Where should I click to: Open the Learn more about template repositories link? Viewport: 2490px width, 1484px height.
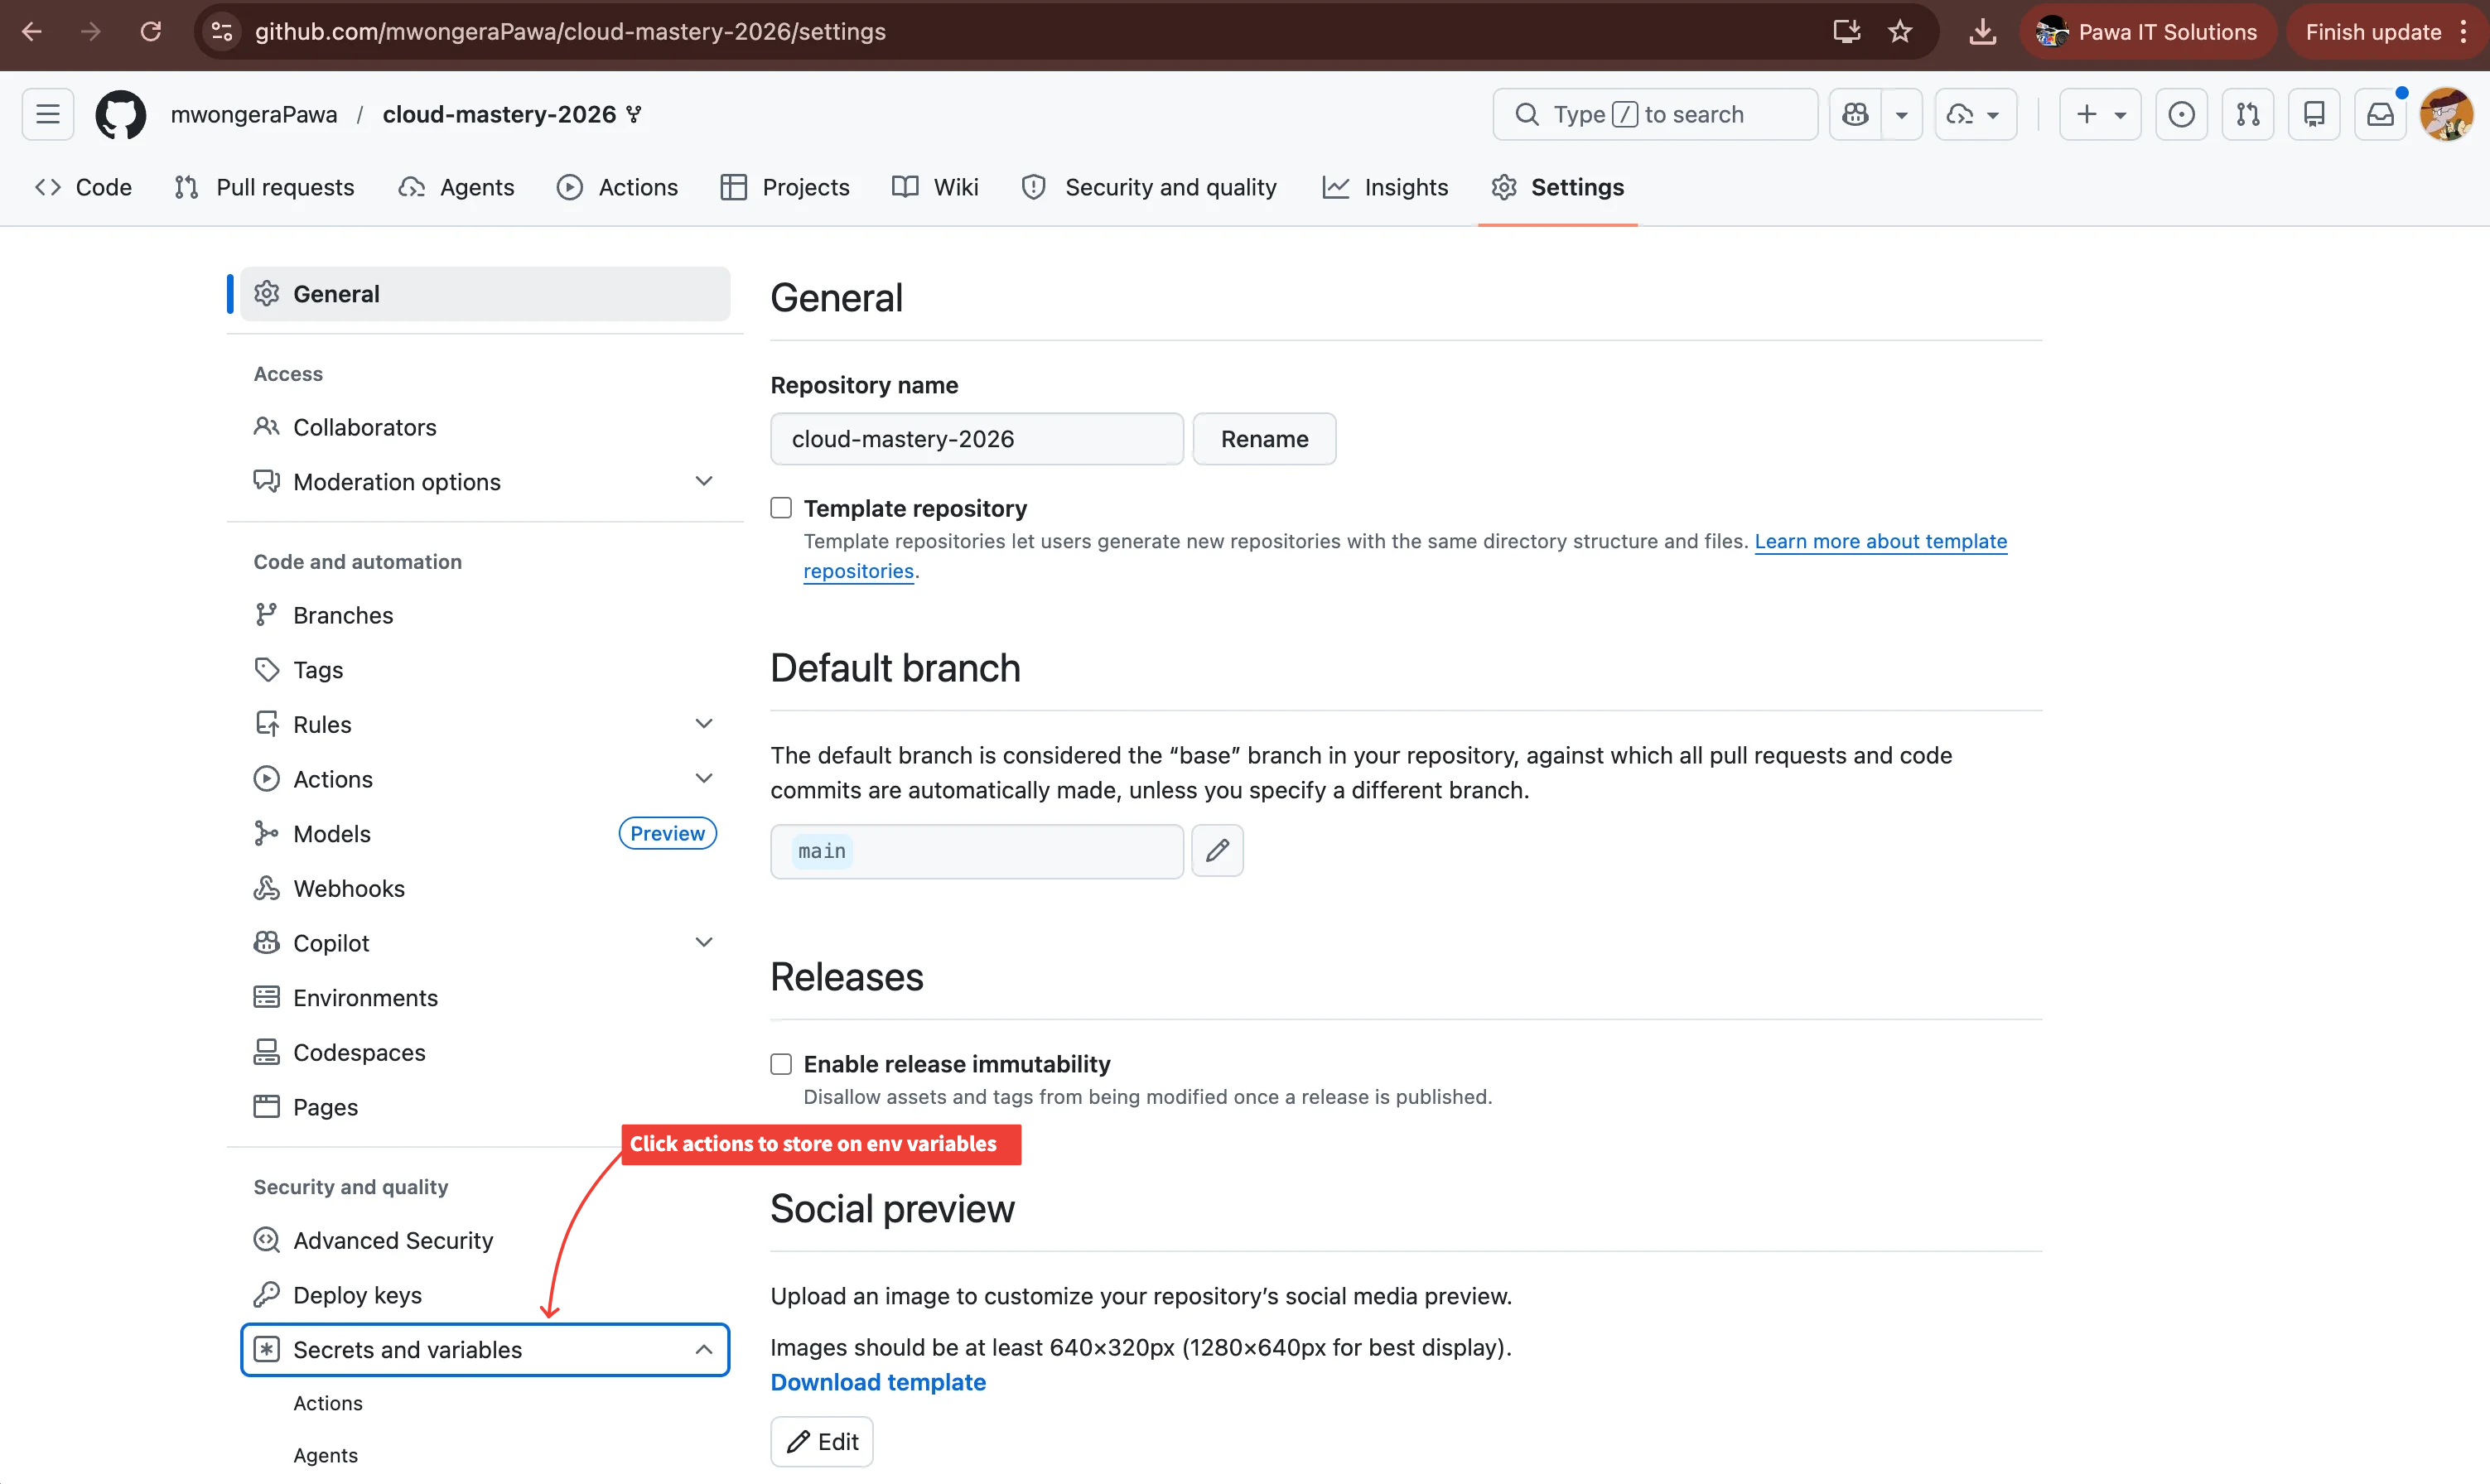[x=1880, y=541]
